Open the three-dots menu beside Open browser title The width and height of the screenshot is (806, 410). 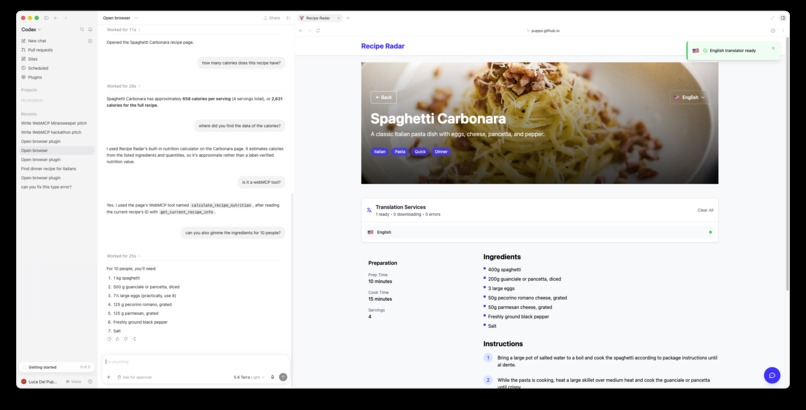click(x=136, y=18)
